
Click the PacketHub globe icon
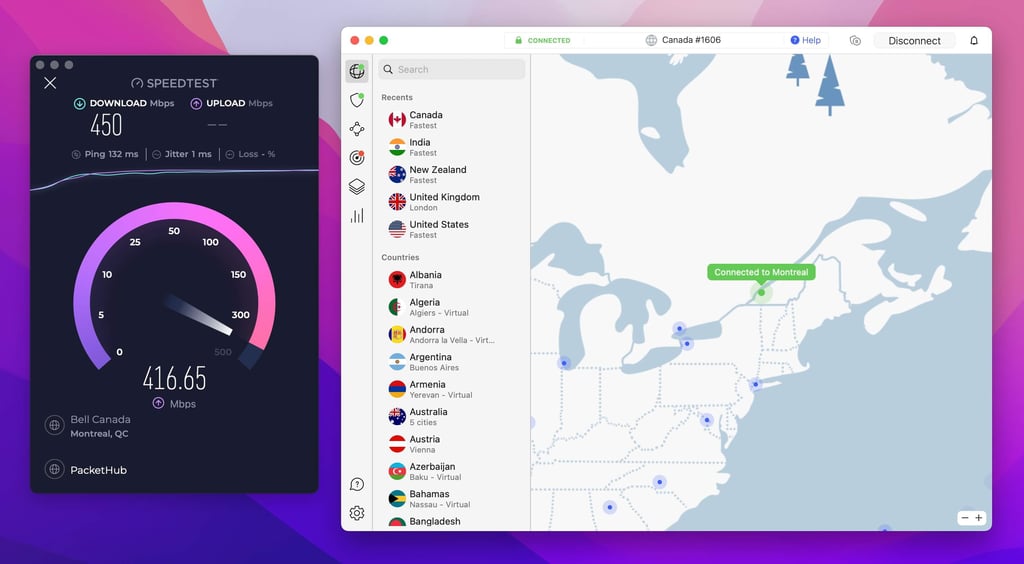pos(54,469)
